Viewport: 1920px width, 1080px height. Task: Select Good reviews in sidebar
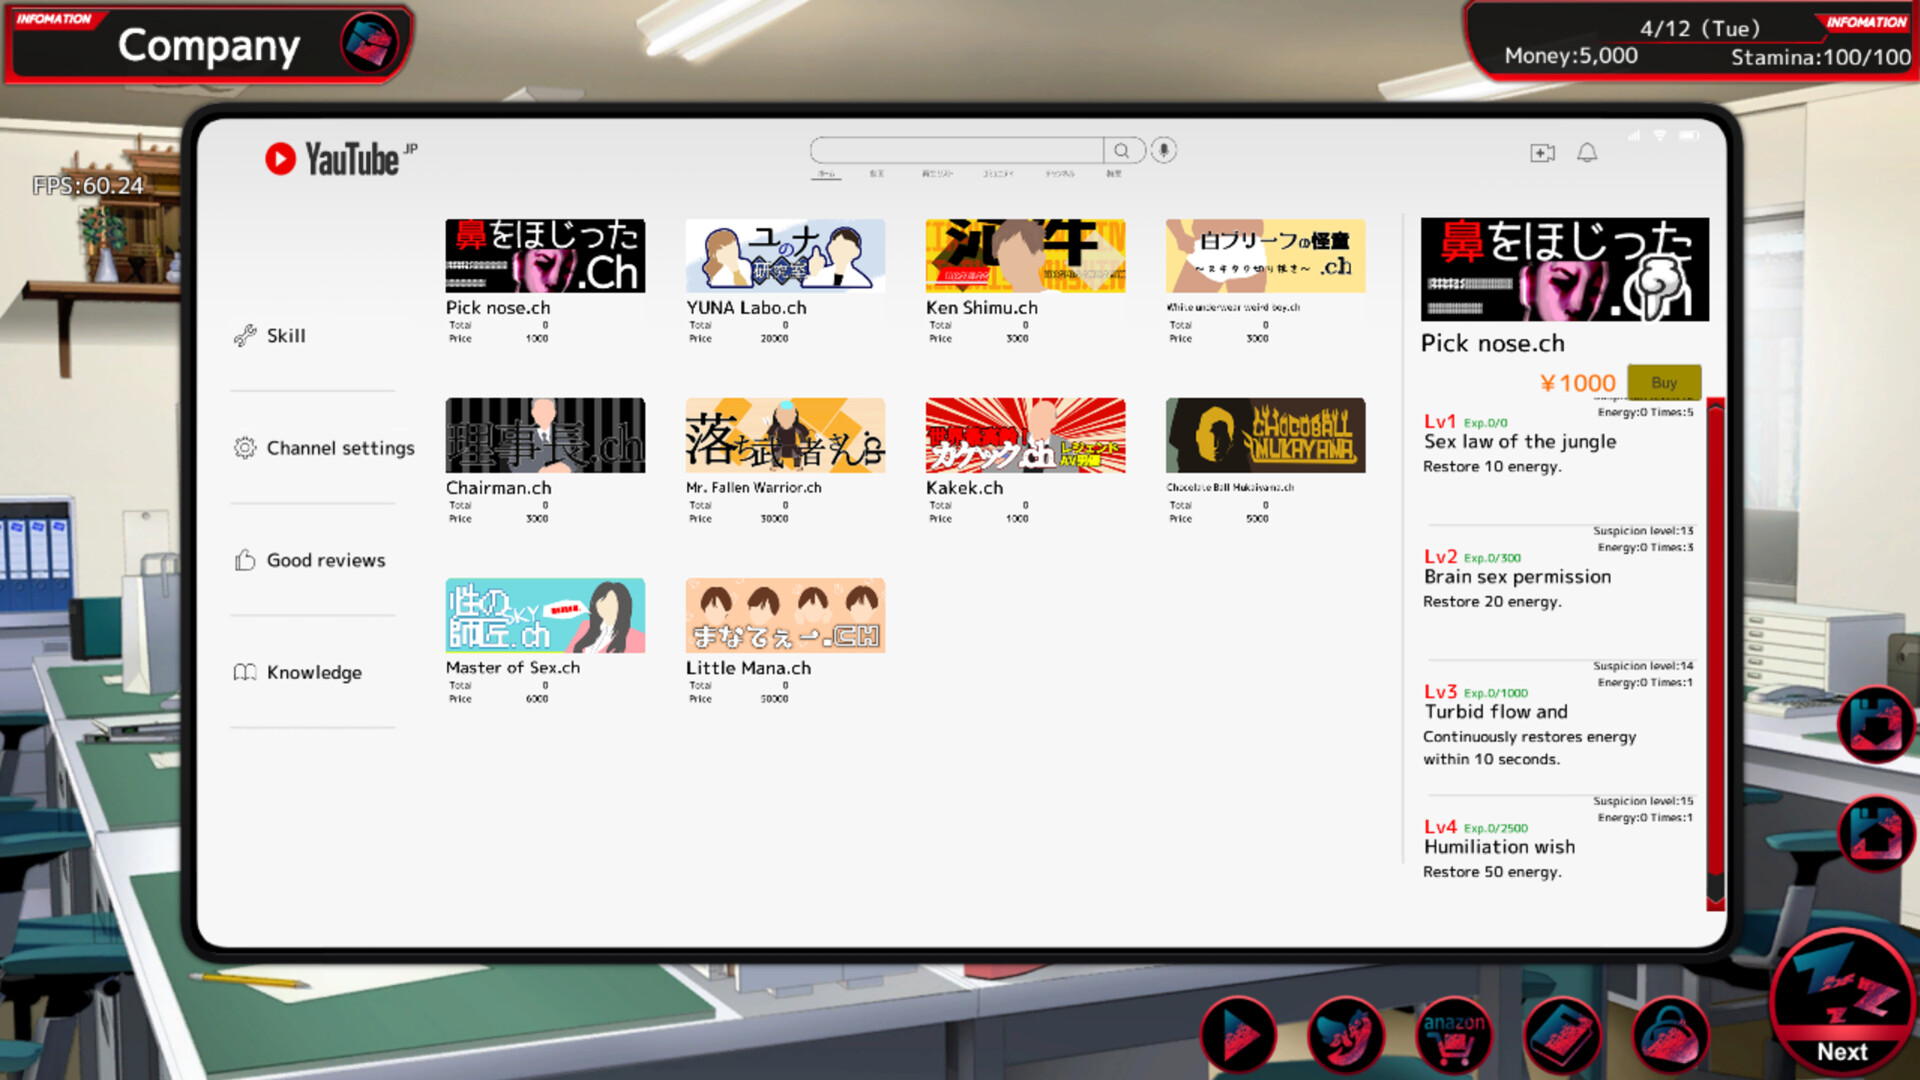325,560
